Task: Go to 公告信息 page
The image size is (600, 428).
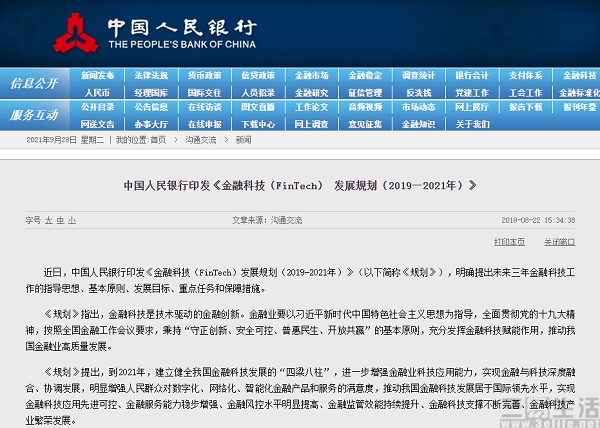Action: (151, 107)
